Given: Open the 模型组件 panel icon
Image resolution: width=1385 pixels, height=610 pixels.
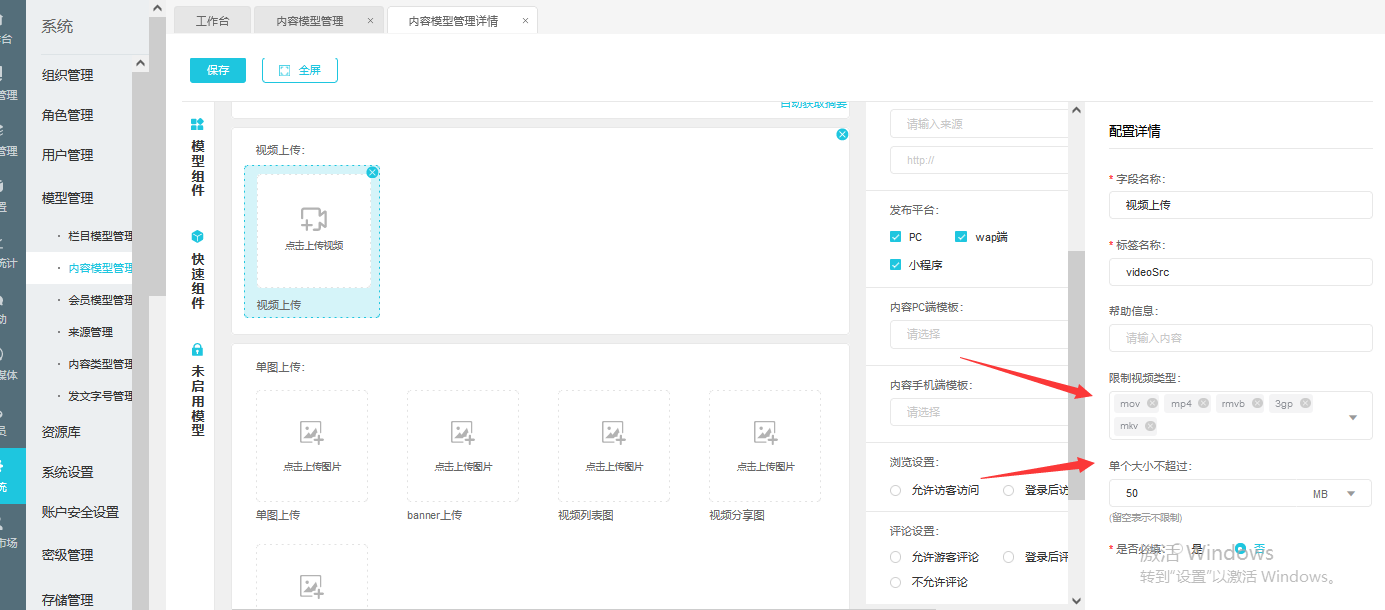Looking at the screenshot, I should (197, 125).
